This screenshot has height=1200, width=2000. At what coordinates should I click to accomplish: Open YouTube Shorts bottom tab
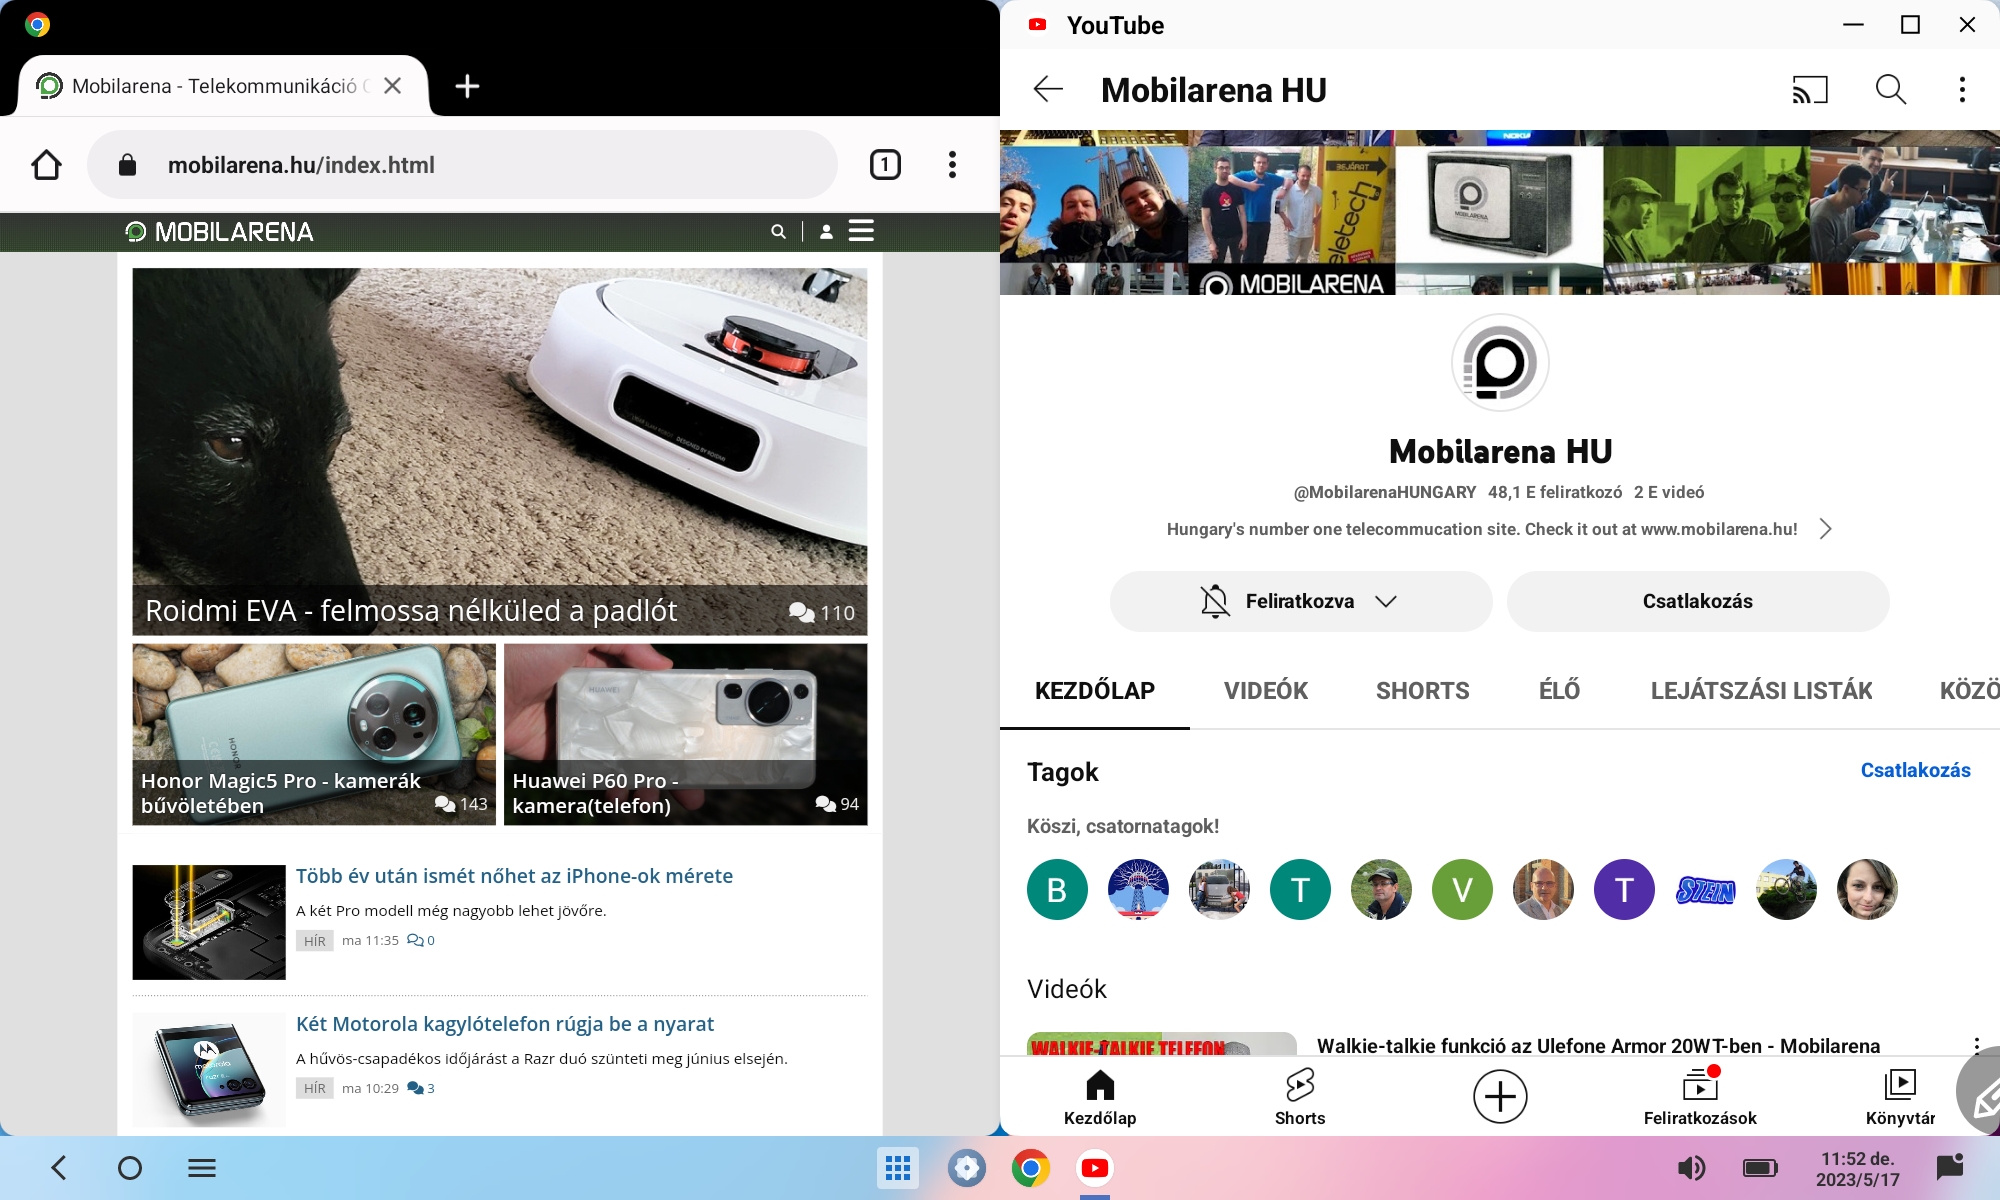(1300, 1097)
